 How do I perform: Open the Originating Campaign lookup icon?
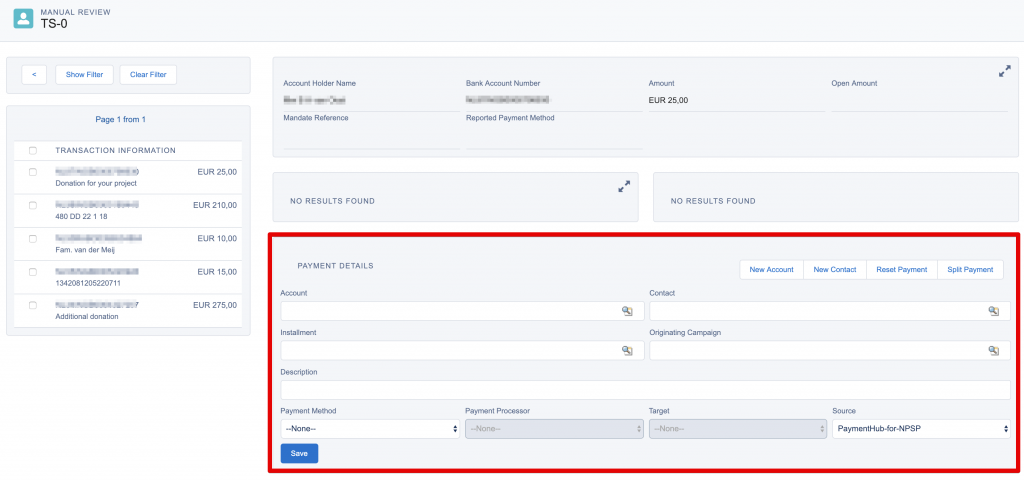tap(994, 350)
